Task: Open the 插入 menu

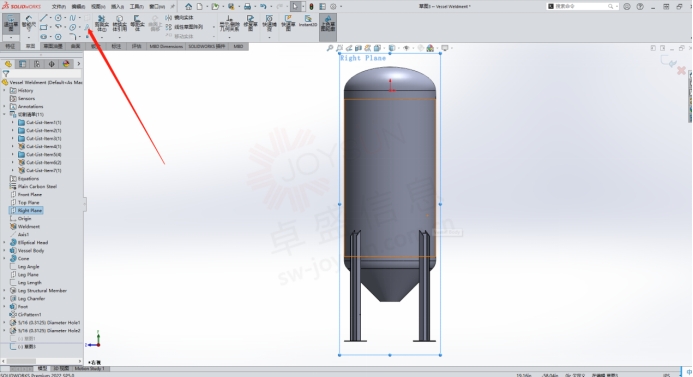Action: click(117, 7)
